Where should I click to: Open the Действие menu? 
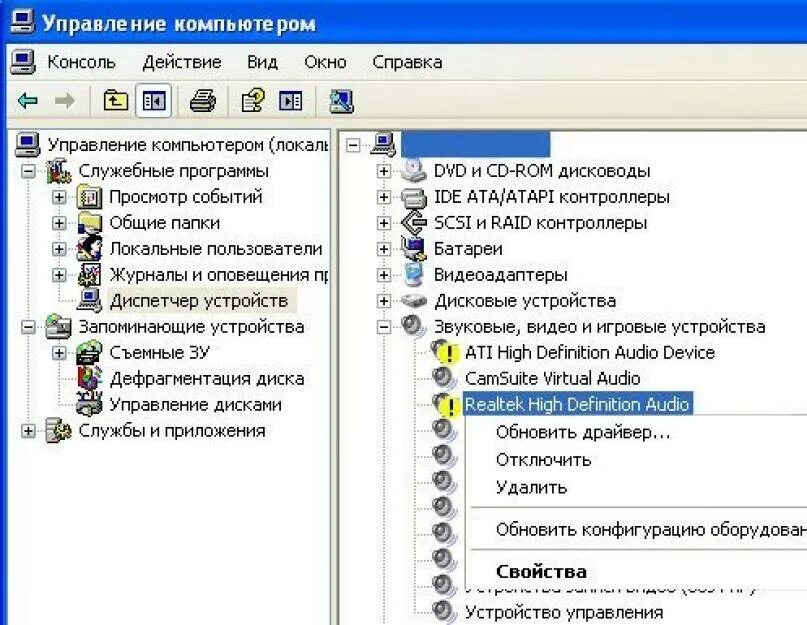[182, 62]
